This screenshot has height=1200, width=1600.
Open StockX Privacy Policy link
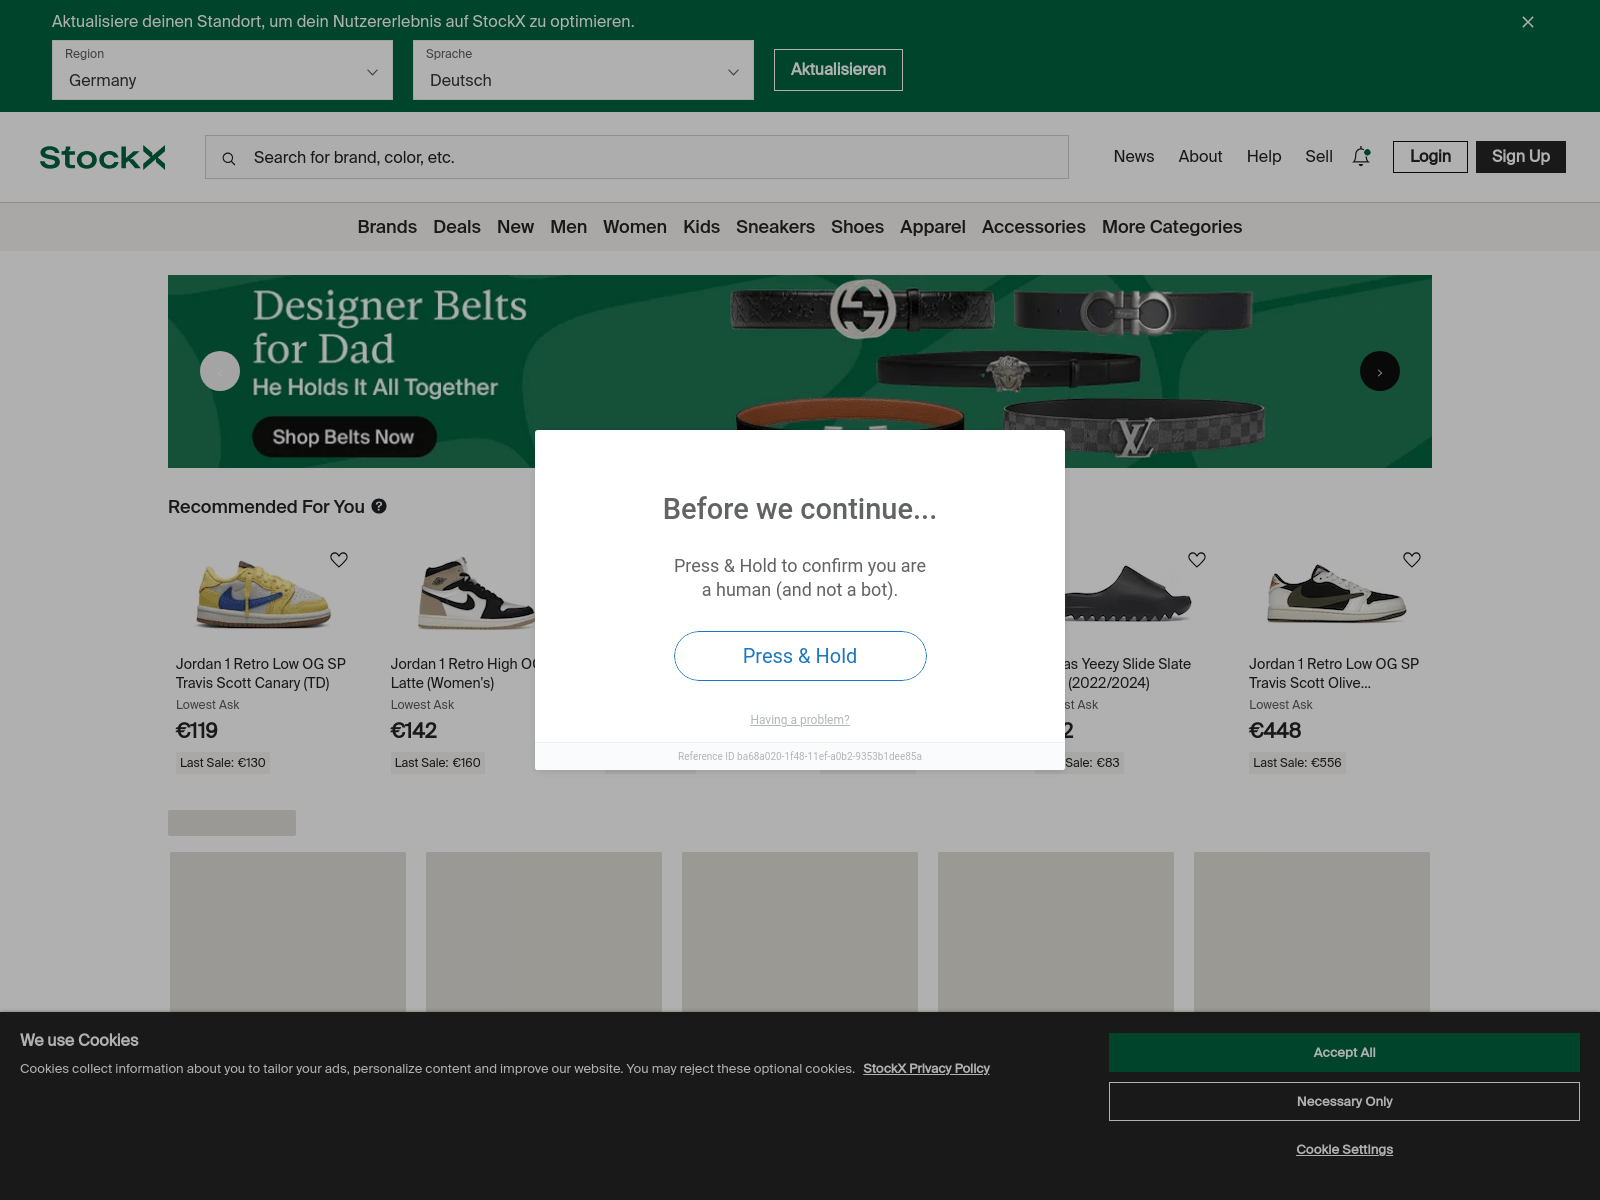point(926,1068)
